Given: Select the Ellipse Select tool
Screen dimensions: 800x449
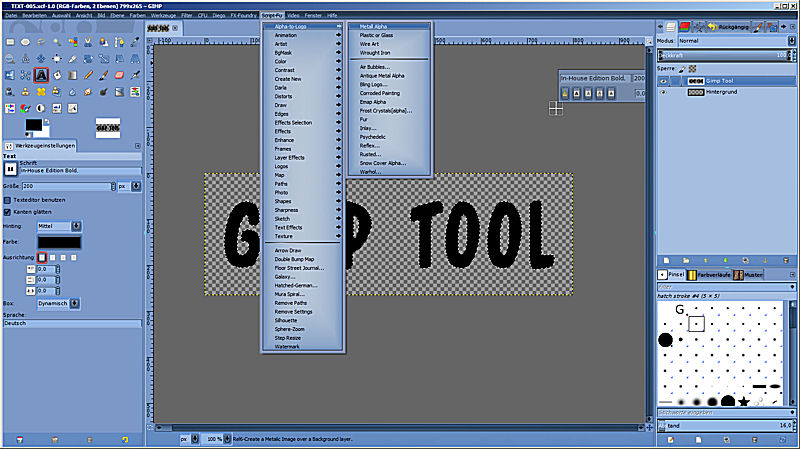Looking at the screenshot, I should click(26, 42).
